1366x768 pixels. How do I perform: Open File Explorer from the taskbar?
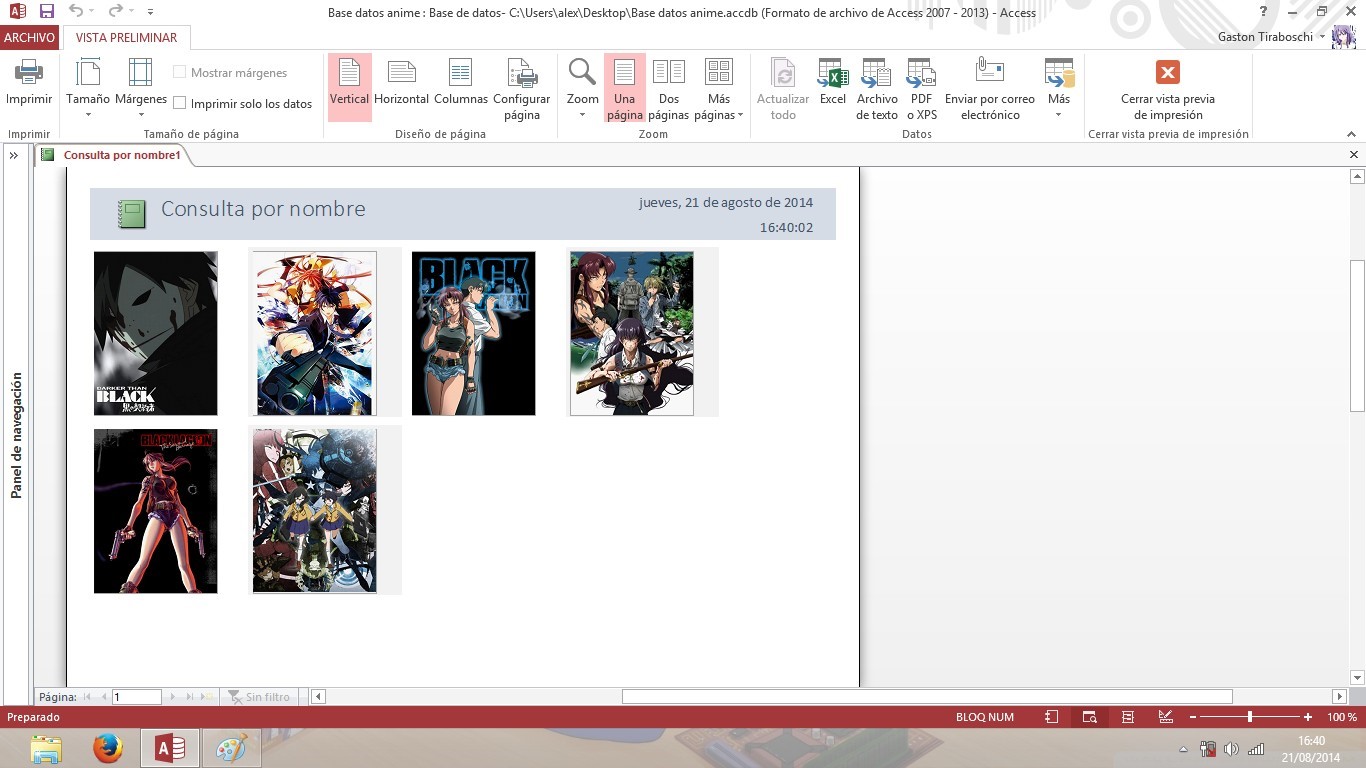(46, 748)
